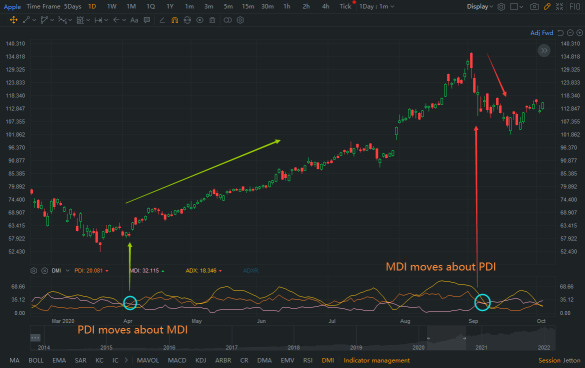
Task: Open the Display dropdown menu
Action: coord(480,6)
